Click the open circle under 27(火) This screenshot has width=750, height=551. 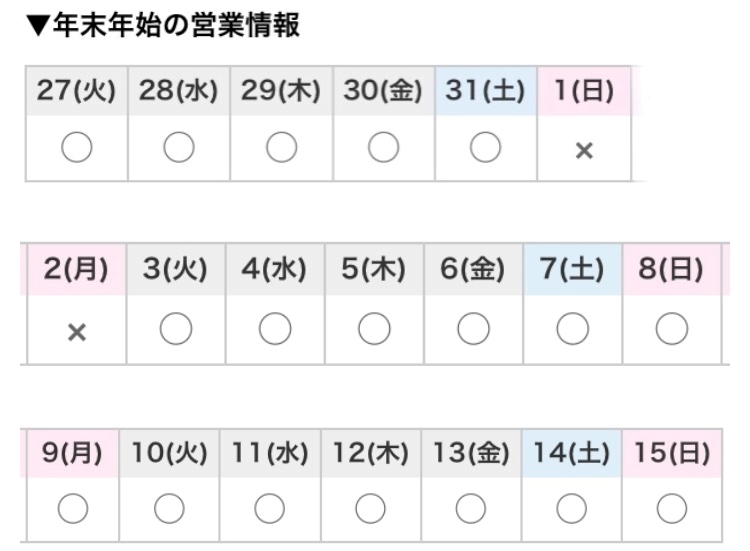(77, 148)
